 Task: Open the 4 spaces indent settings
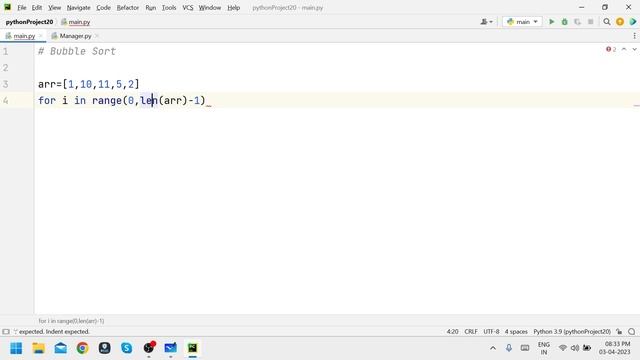516,331
